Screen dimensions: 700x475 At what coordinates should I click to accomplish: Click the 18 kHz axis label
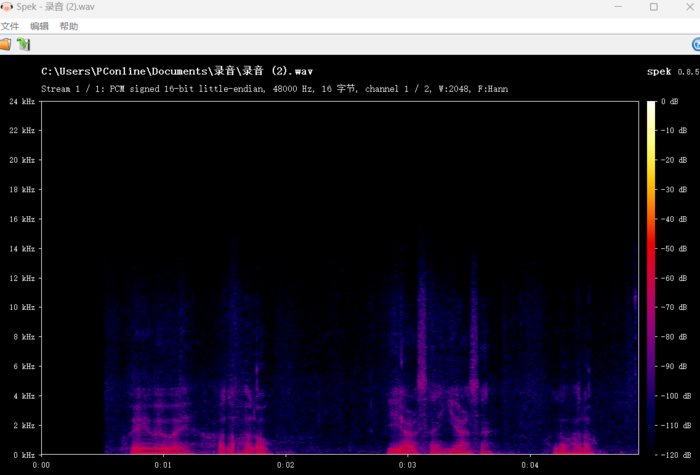pyautogui.click(x=22, y=189)
